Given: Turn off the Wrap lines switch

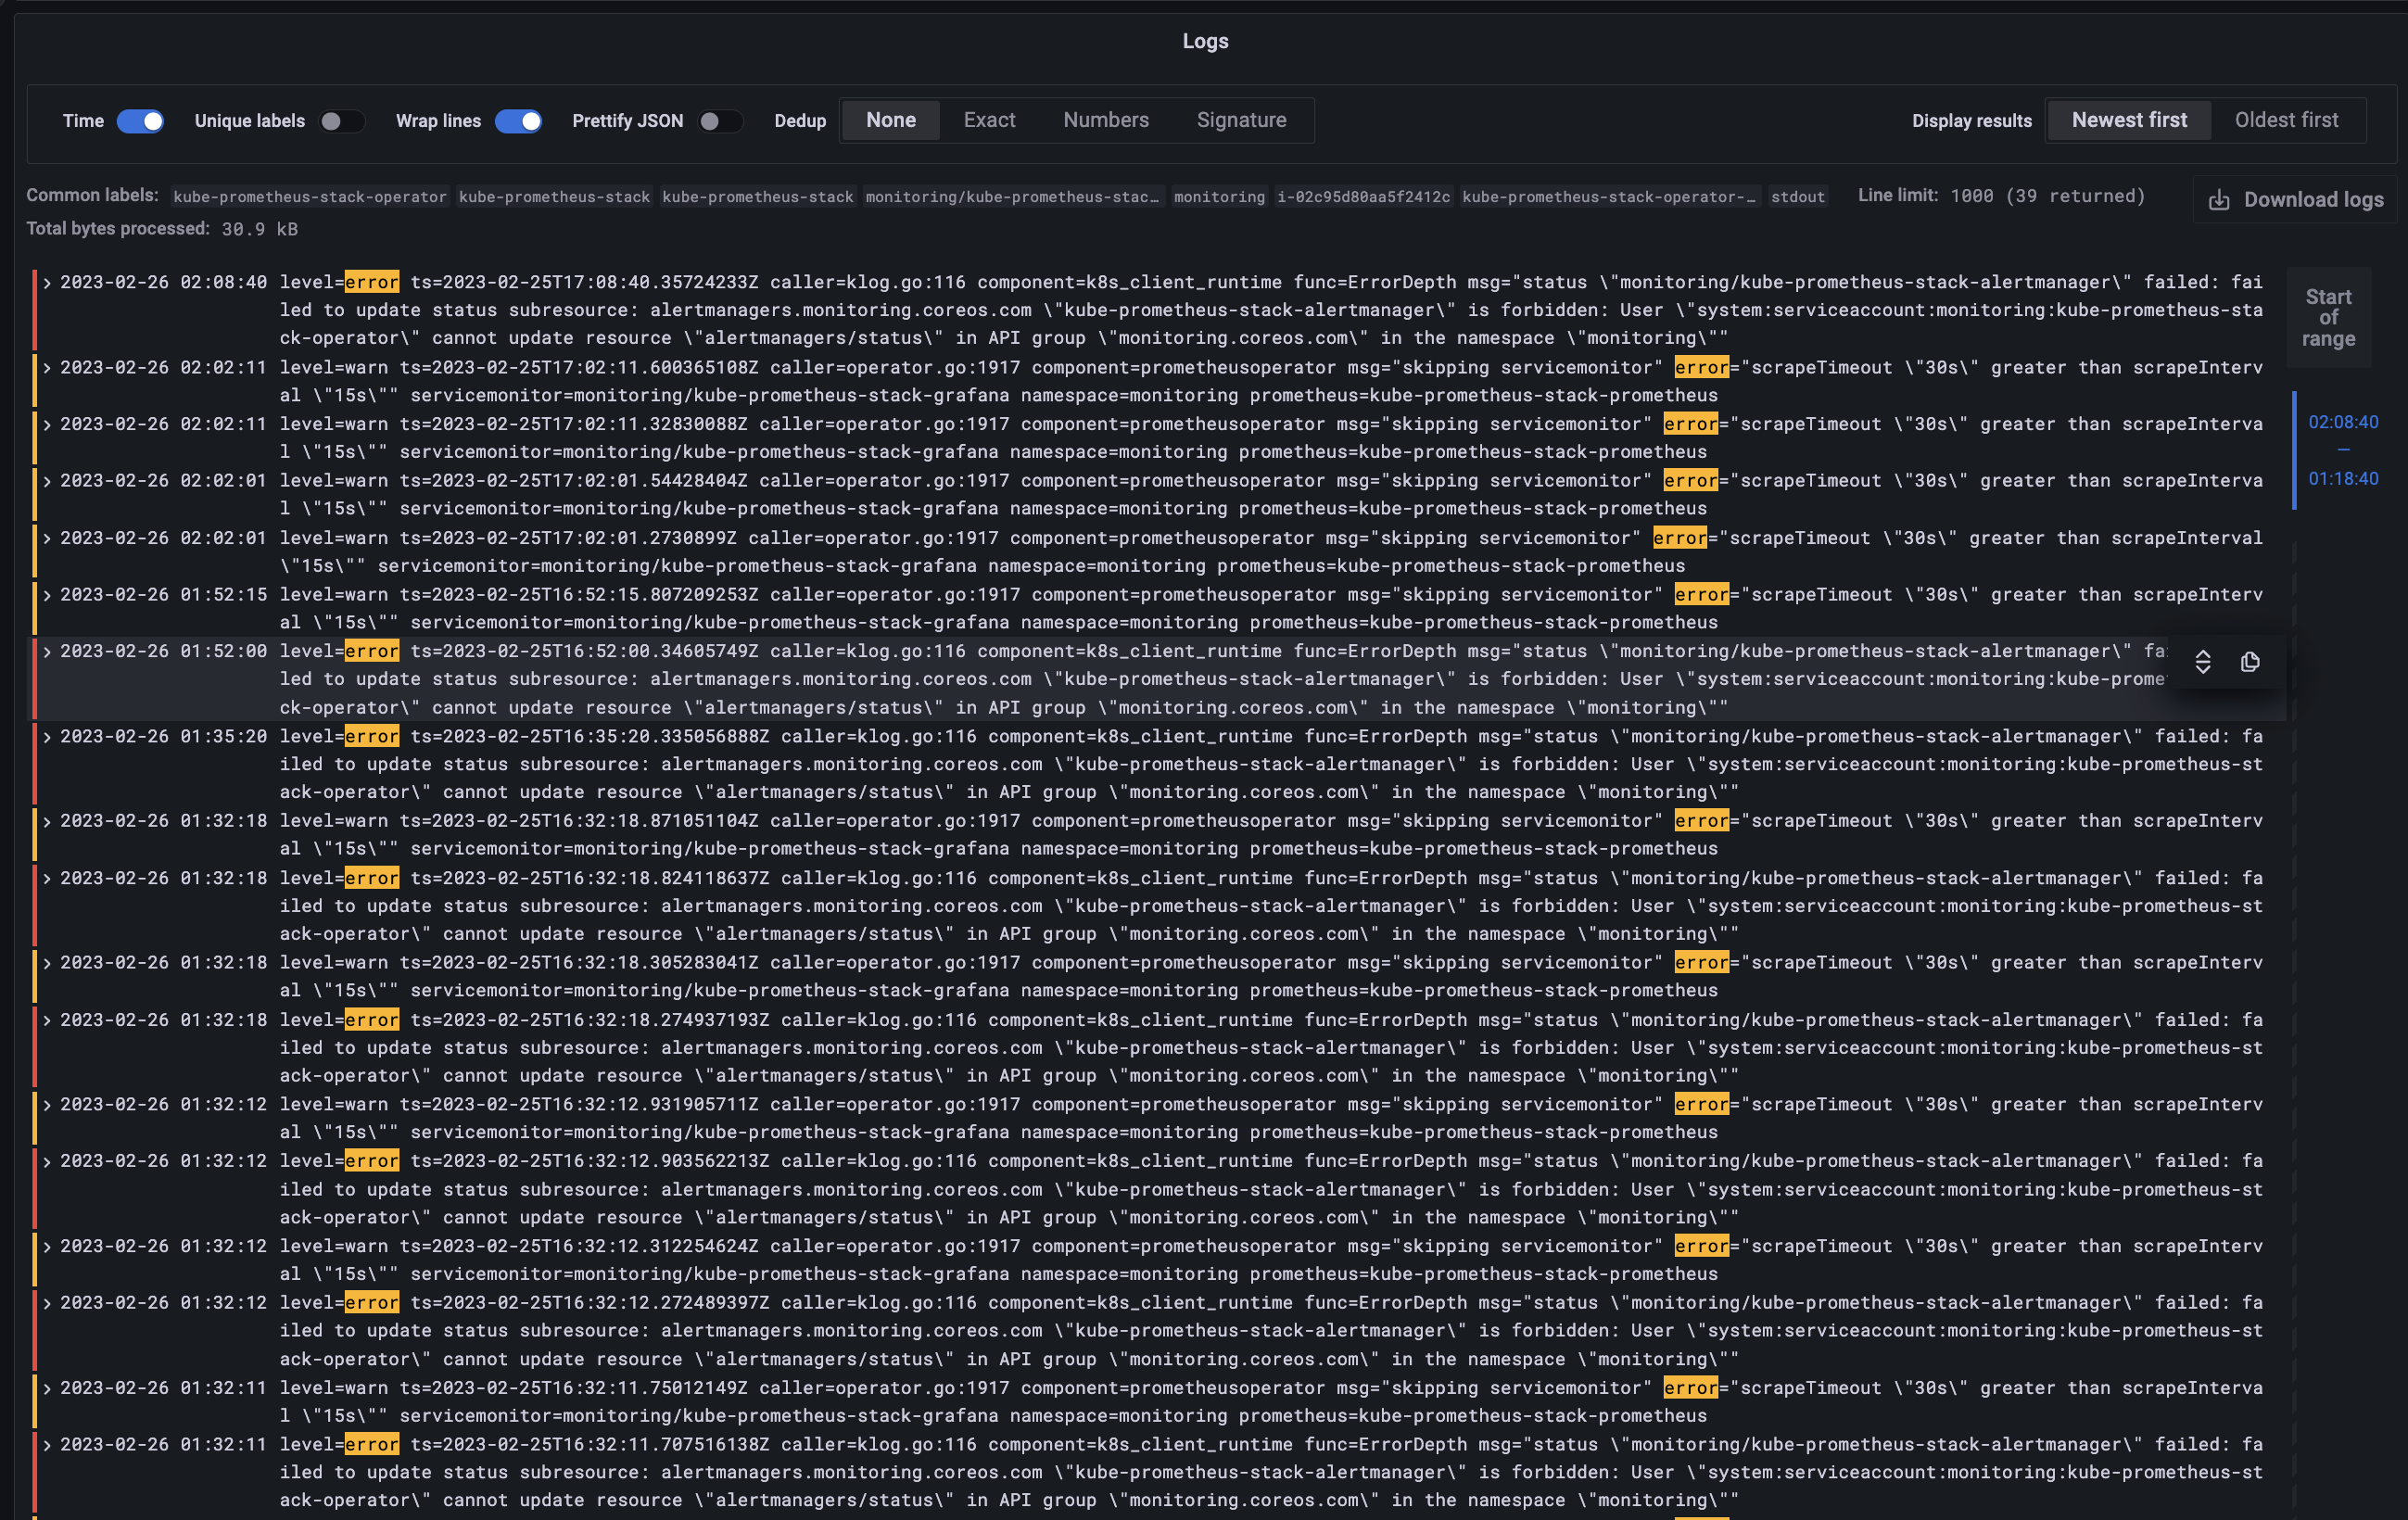Looking at the screenshot, I should [x=518, y=121].
